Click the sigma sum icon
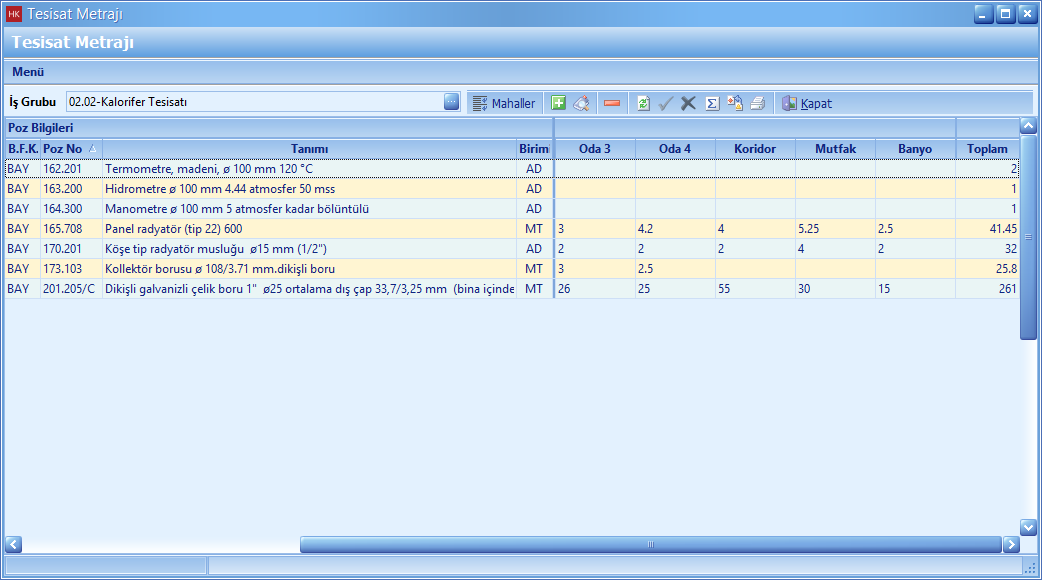 (x=712, y=103)
